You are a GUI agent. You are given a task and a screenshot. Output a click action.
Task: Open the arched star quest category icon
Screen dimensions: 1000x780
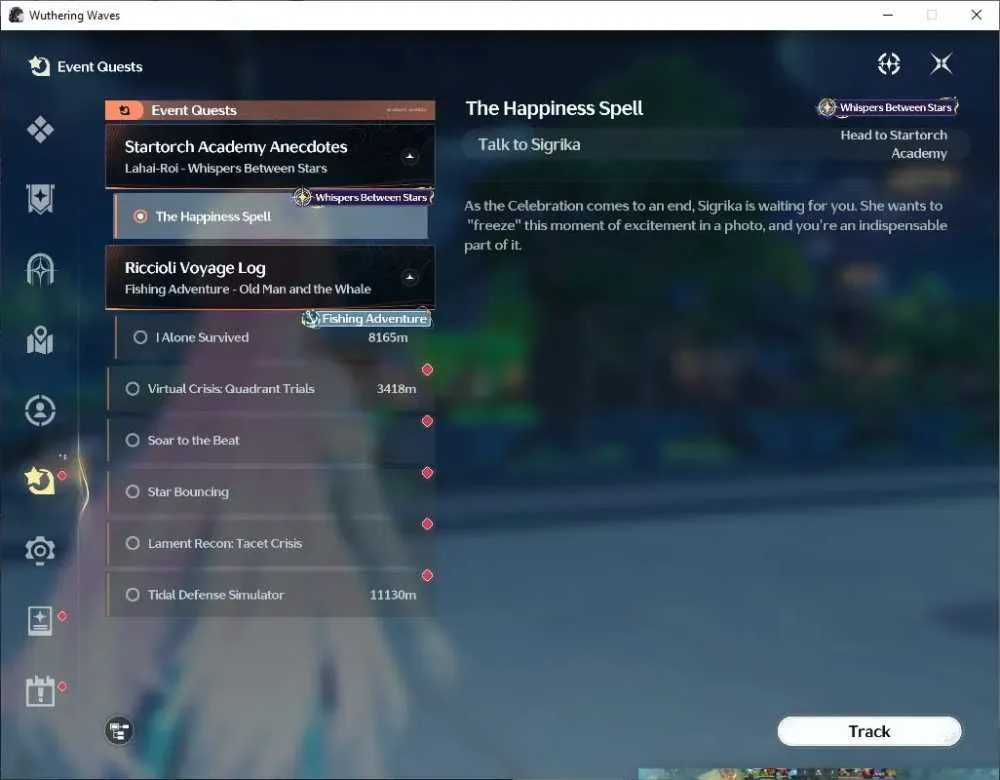(x=40, y=269)
